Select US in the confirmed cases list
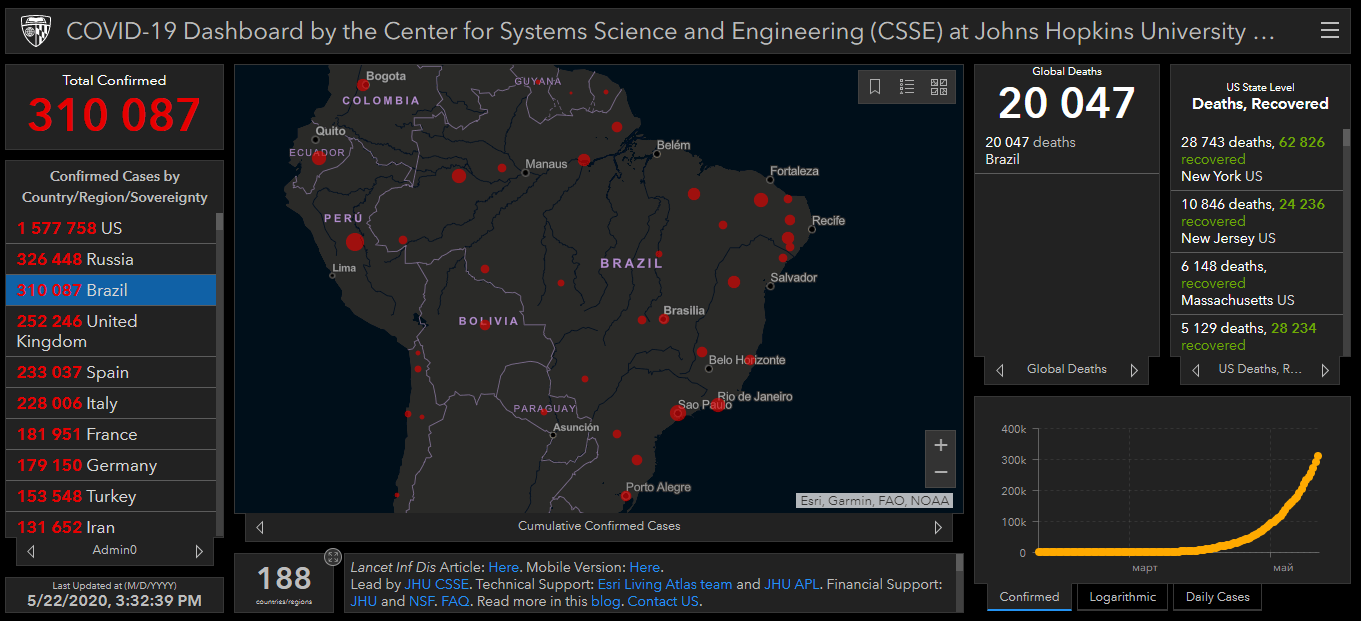This screenshot has width=1361, height=621. click(111, 228)
